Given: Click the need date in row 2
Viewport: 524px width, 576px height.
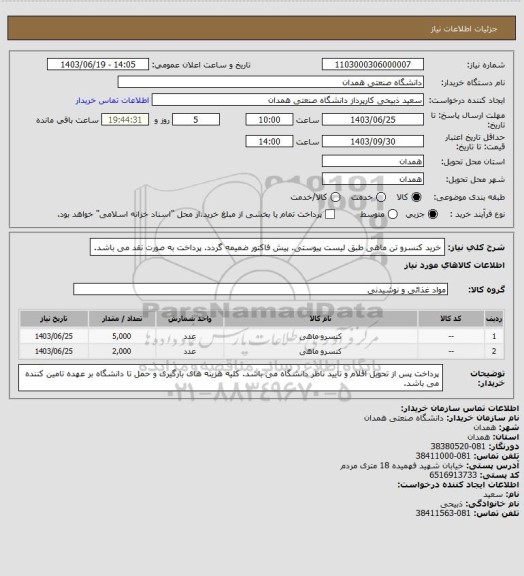Looking at the screenshot, I should [54, 351].
